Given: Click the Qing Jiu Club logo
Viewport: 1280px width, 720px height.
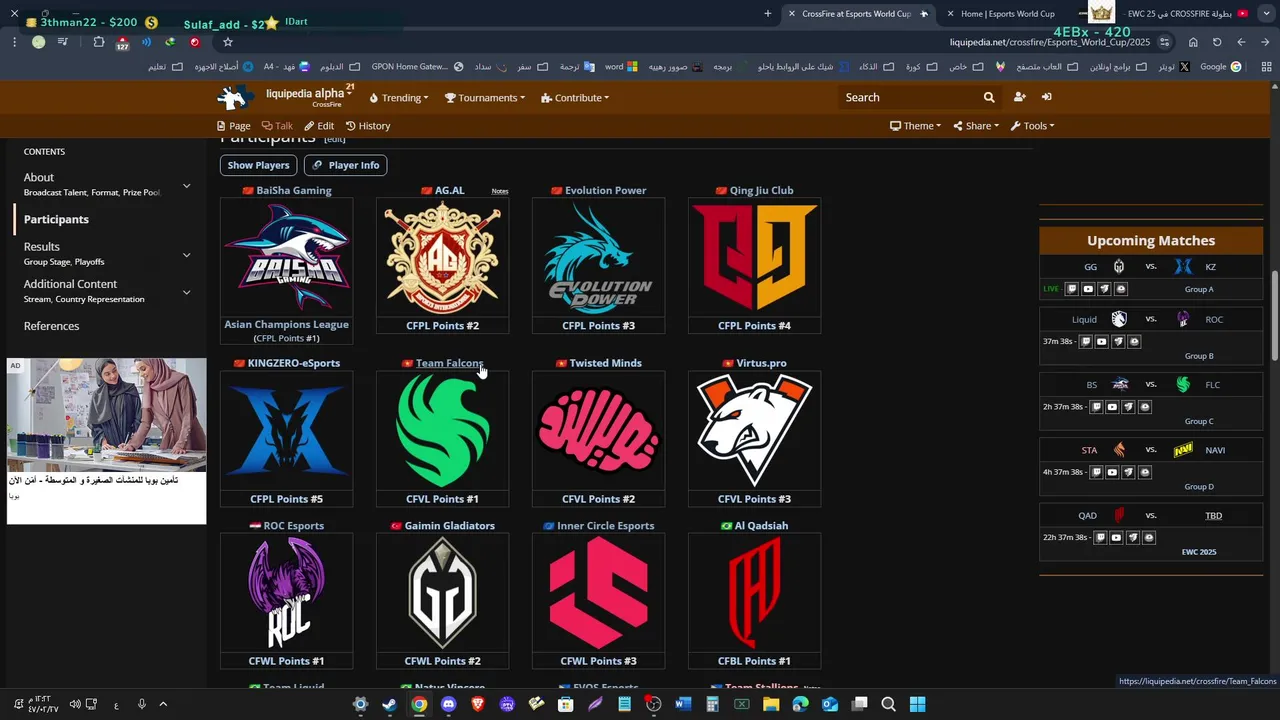Looking at the screenshot, I should pos(754,257).
